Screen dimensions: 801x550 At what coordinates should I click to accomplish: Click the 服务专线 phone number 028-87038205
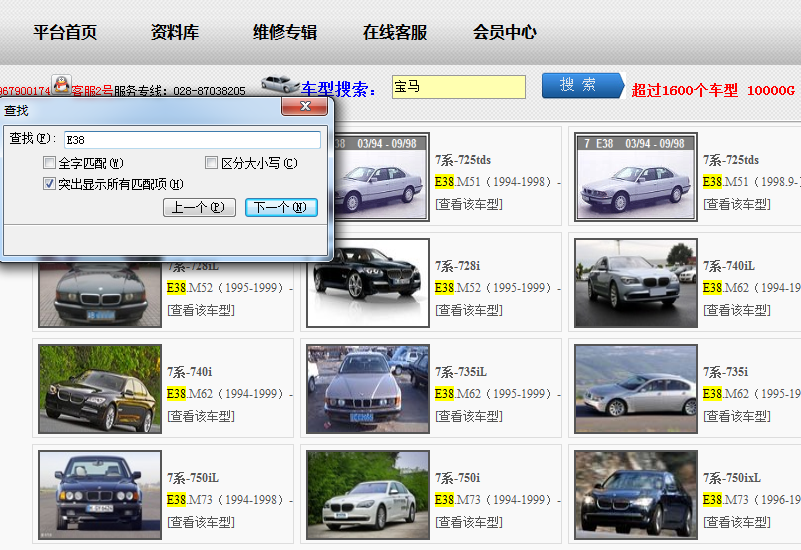click(209, 91)
